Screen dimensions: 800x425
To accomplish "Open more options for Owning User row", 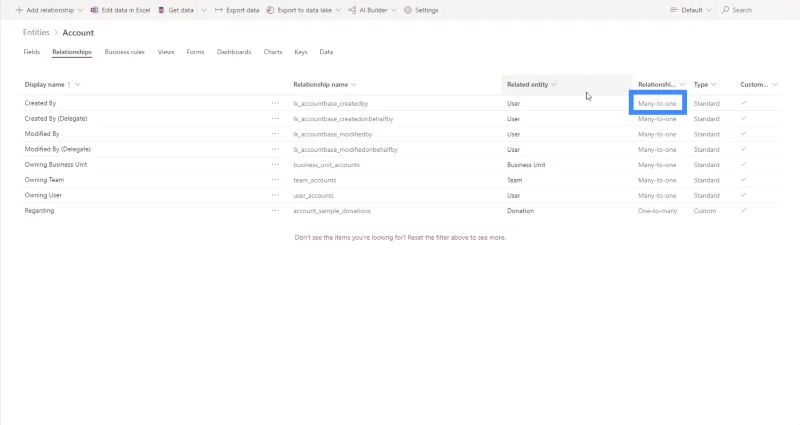I will [x=275, y=195].
